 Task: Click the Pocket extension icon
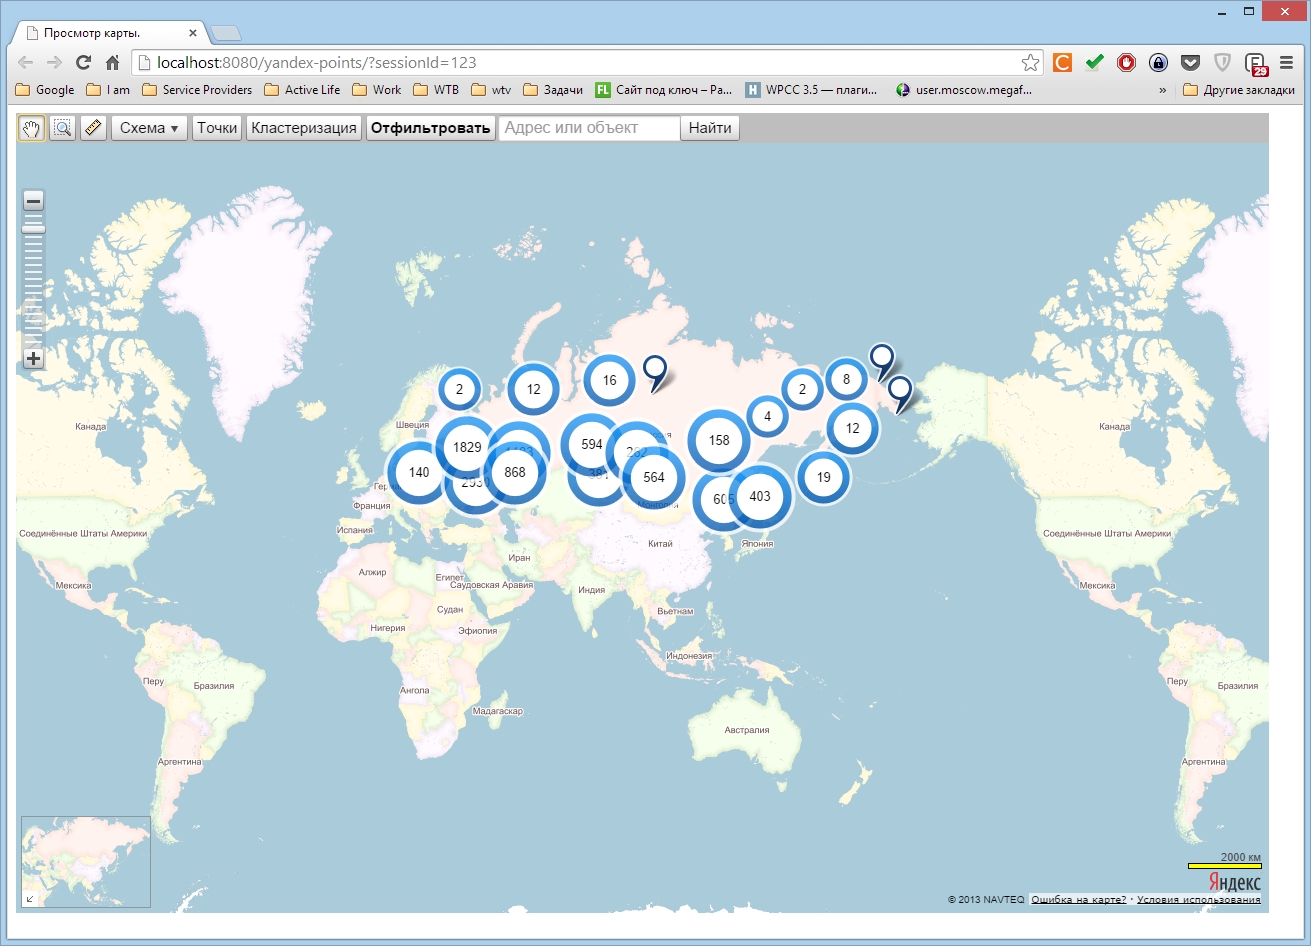pos(1190,62)
